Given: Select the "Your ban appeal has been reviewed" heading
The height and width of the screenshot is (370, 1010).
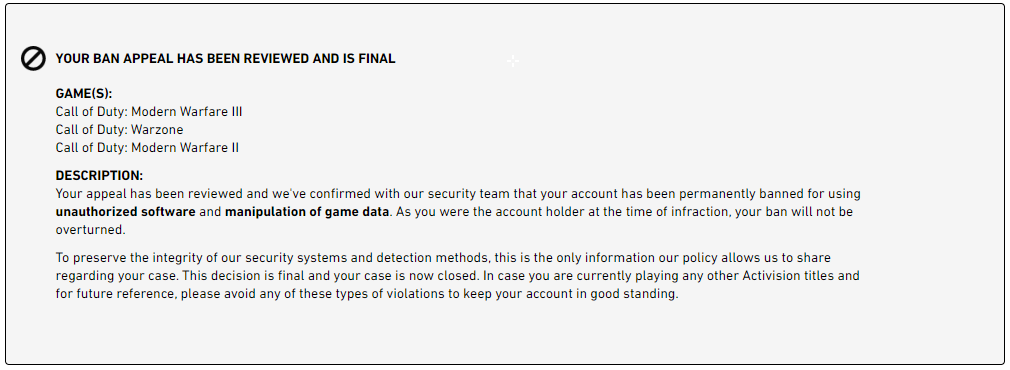Looking at the screenshot, I should pyautogui.click(x=225, y=59).
